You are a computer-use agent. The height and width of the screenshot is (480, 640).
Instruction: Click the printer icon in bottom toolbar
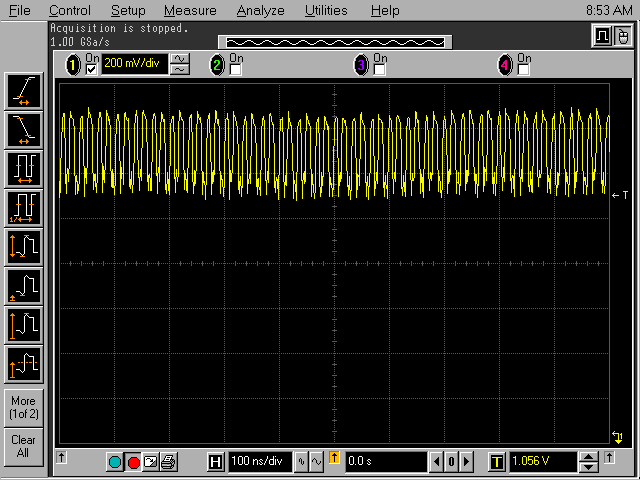[x=168, y=462]
